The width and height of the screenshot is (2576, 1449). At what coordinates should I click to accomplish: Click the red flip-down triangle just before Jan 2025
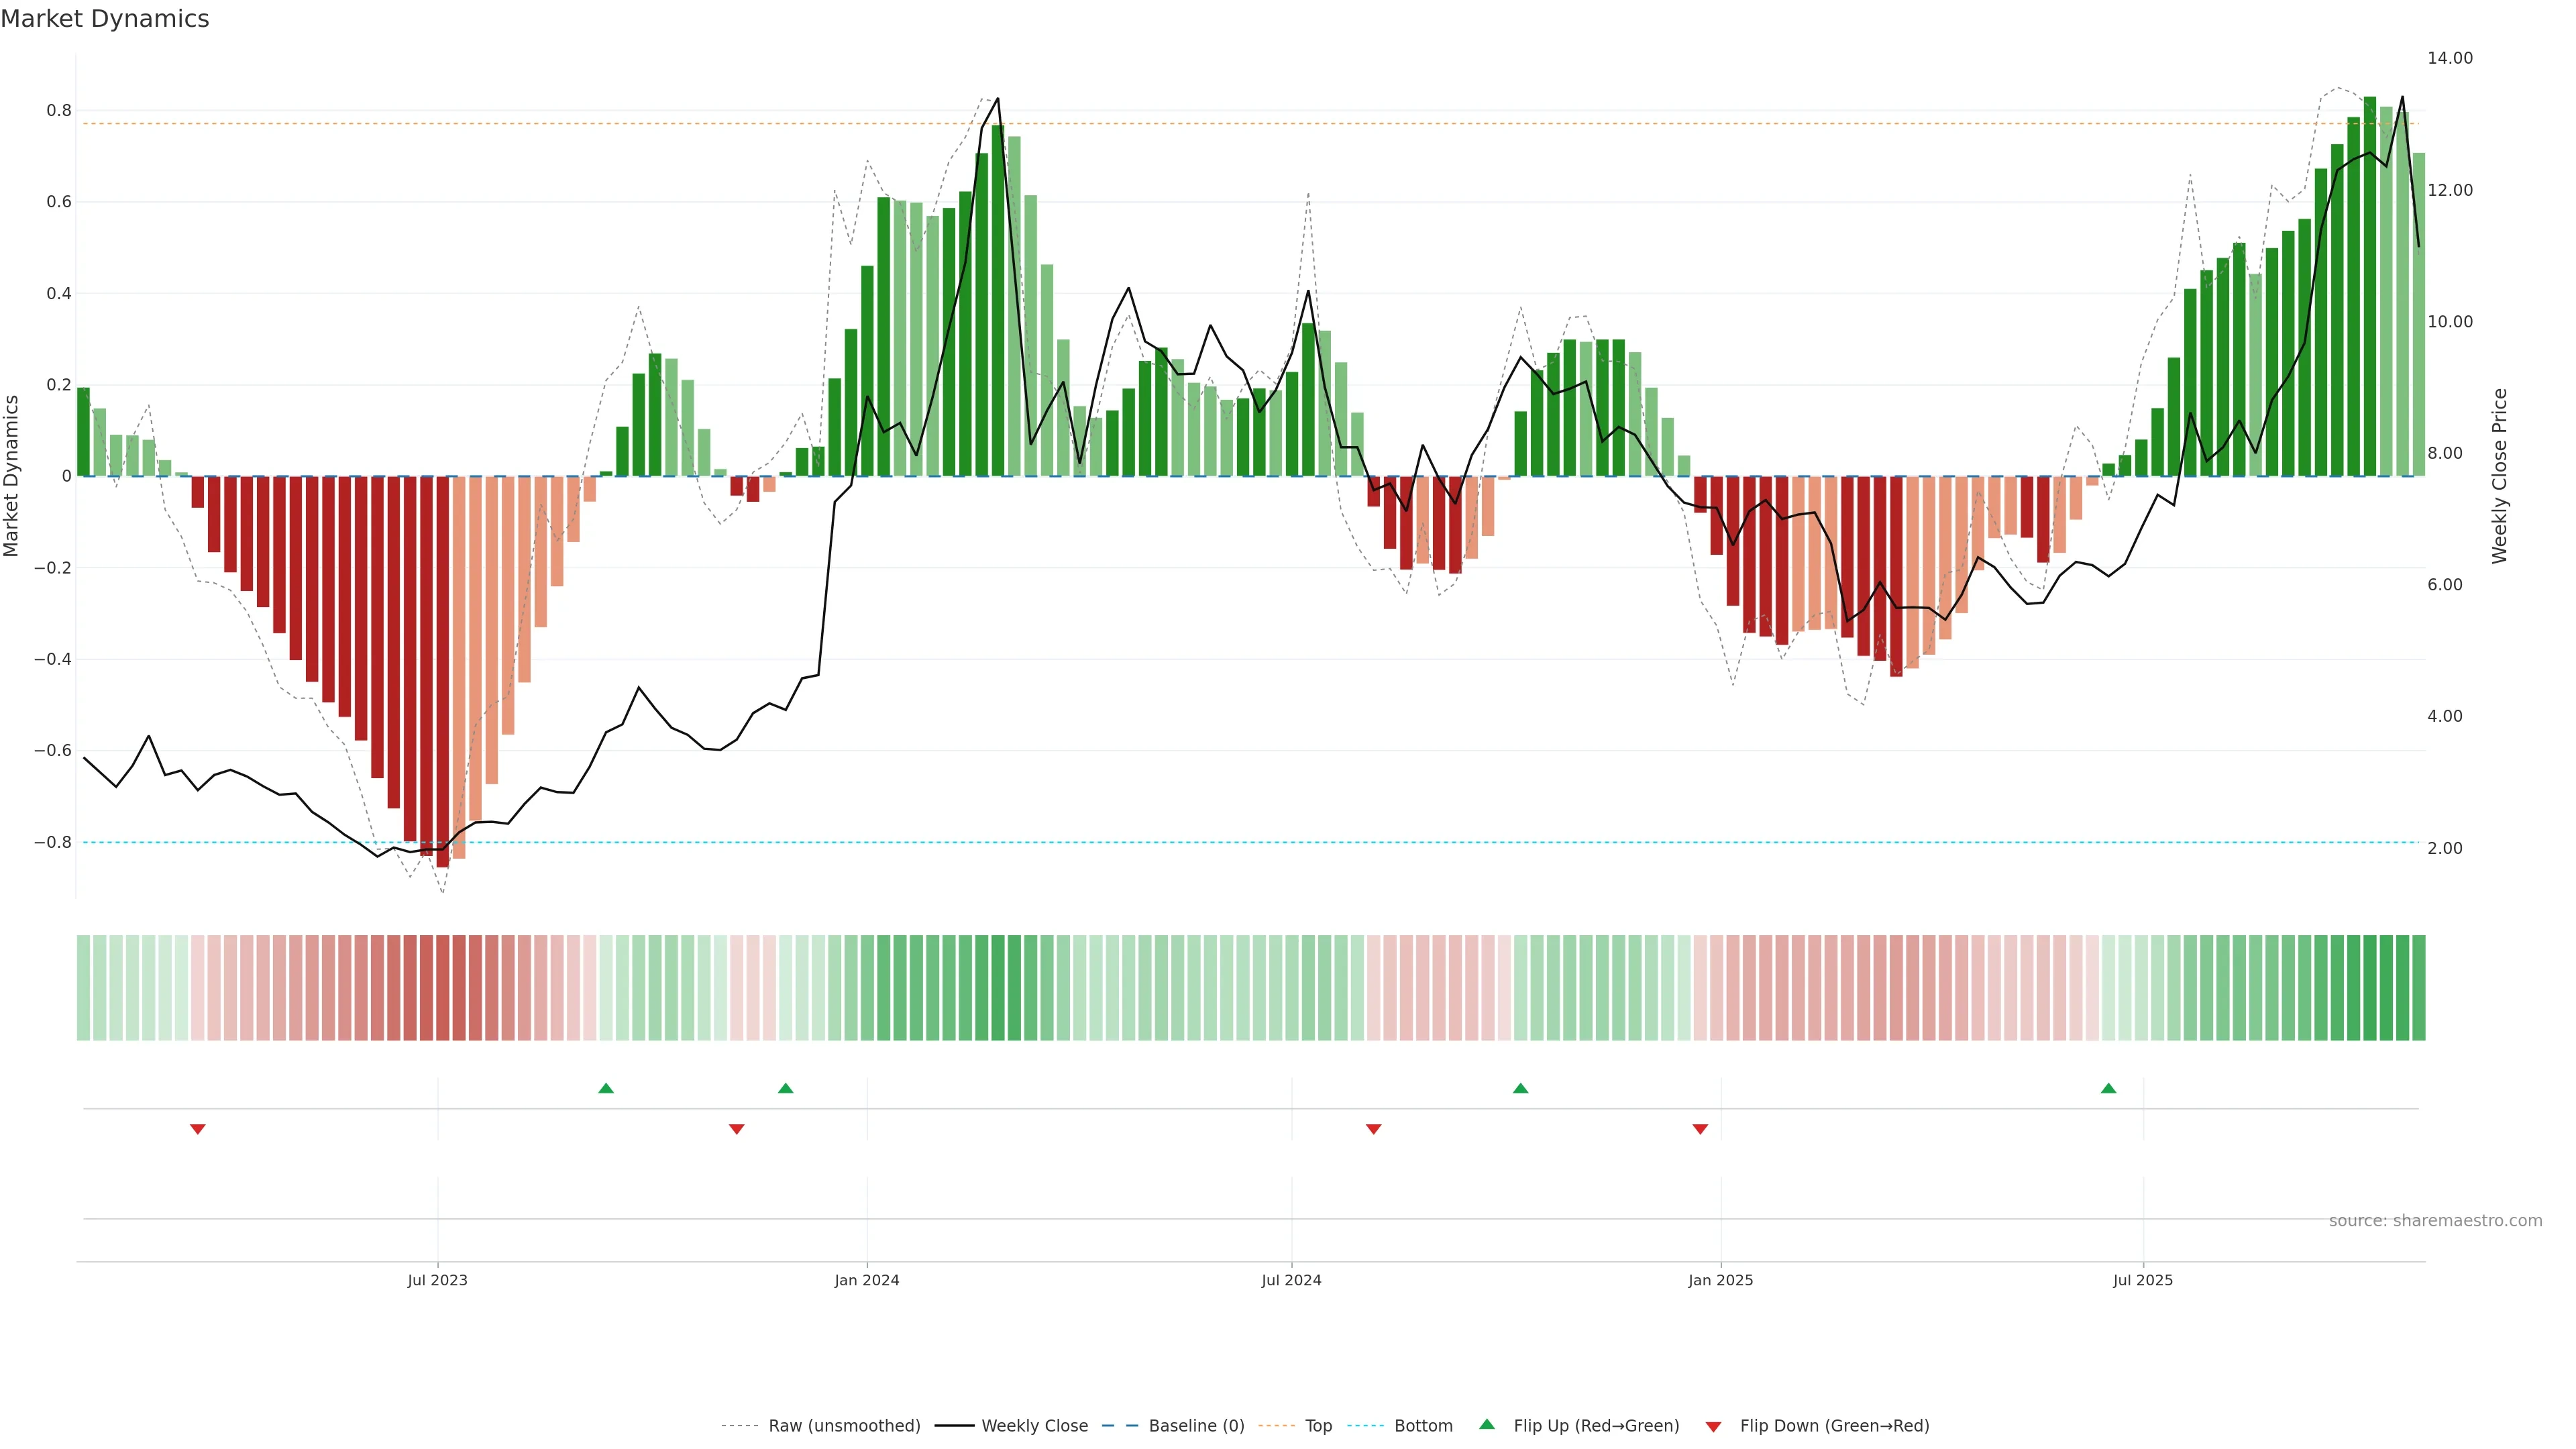[1700, 1129]
